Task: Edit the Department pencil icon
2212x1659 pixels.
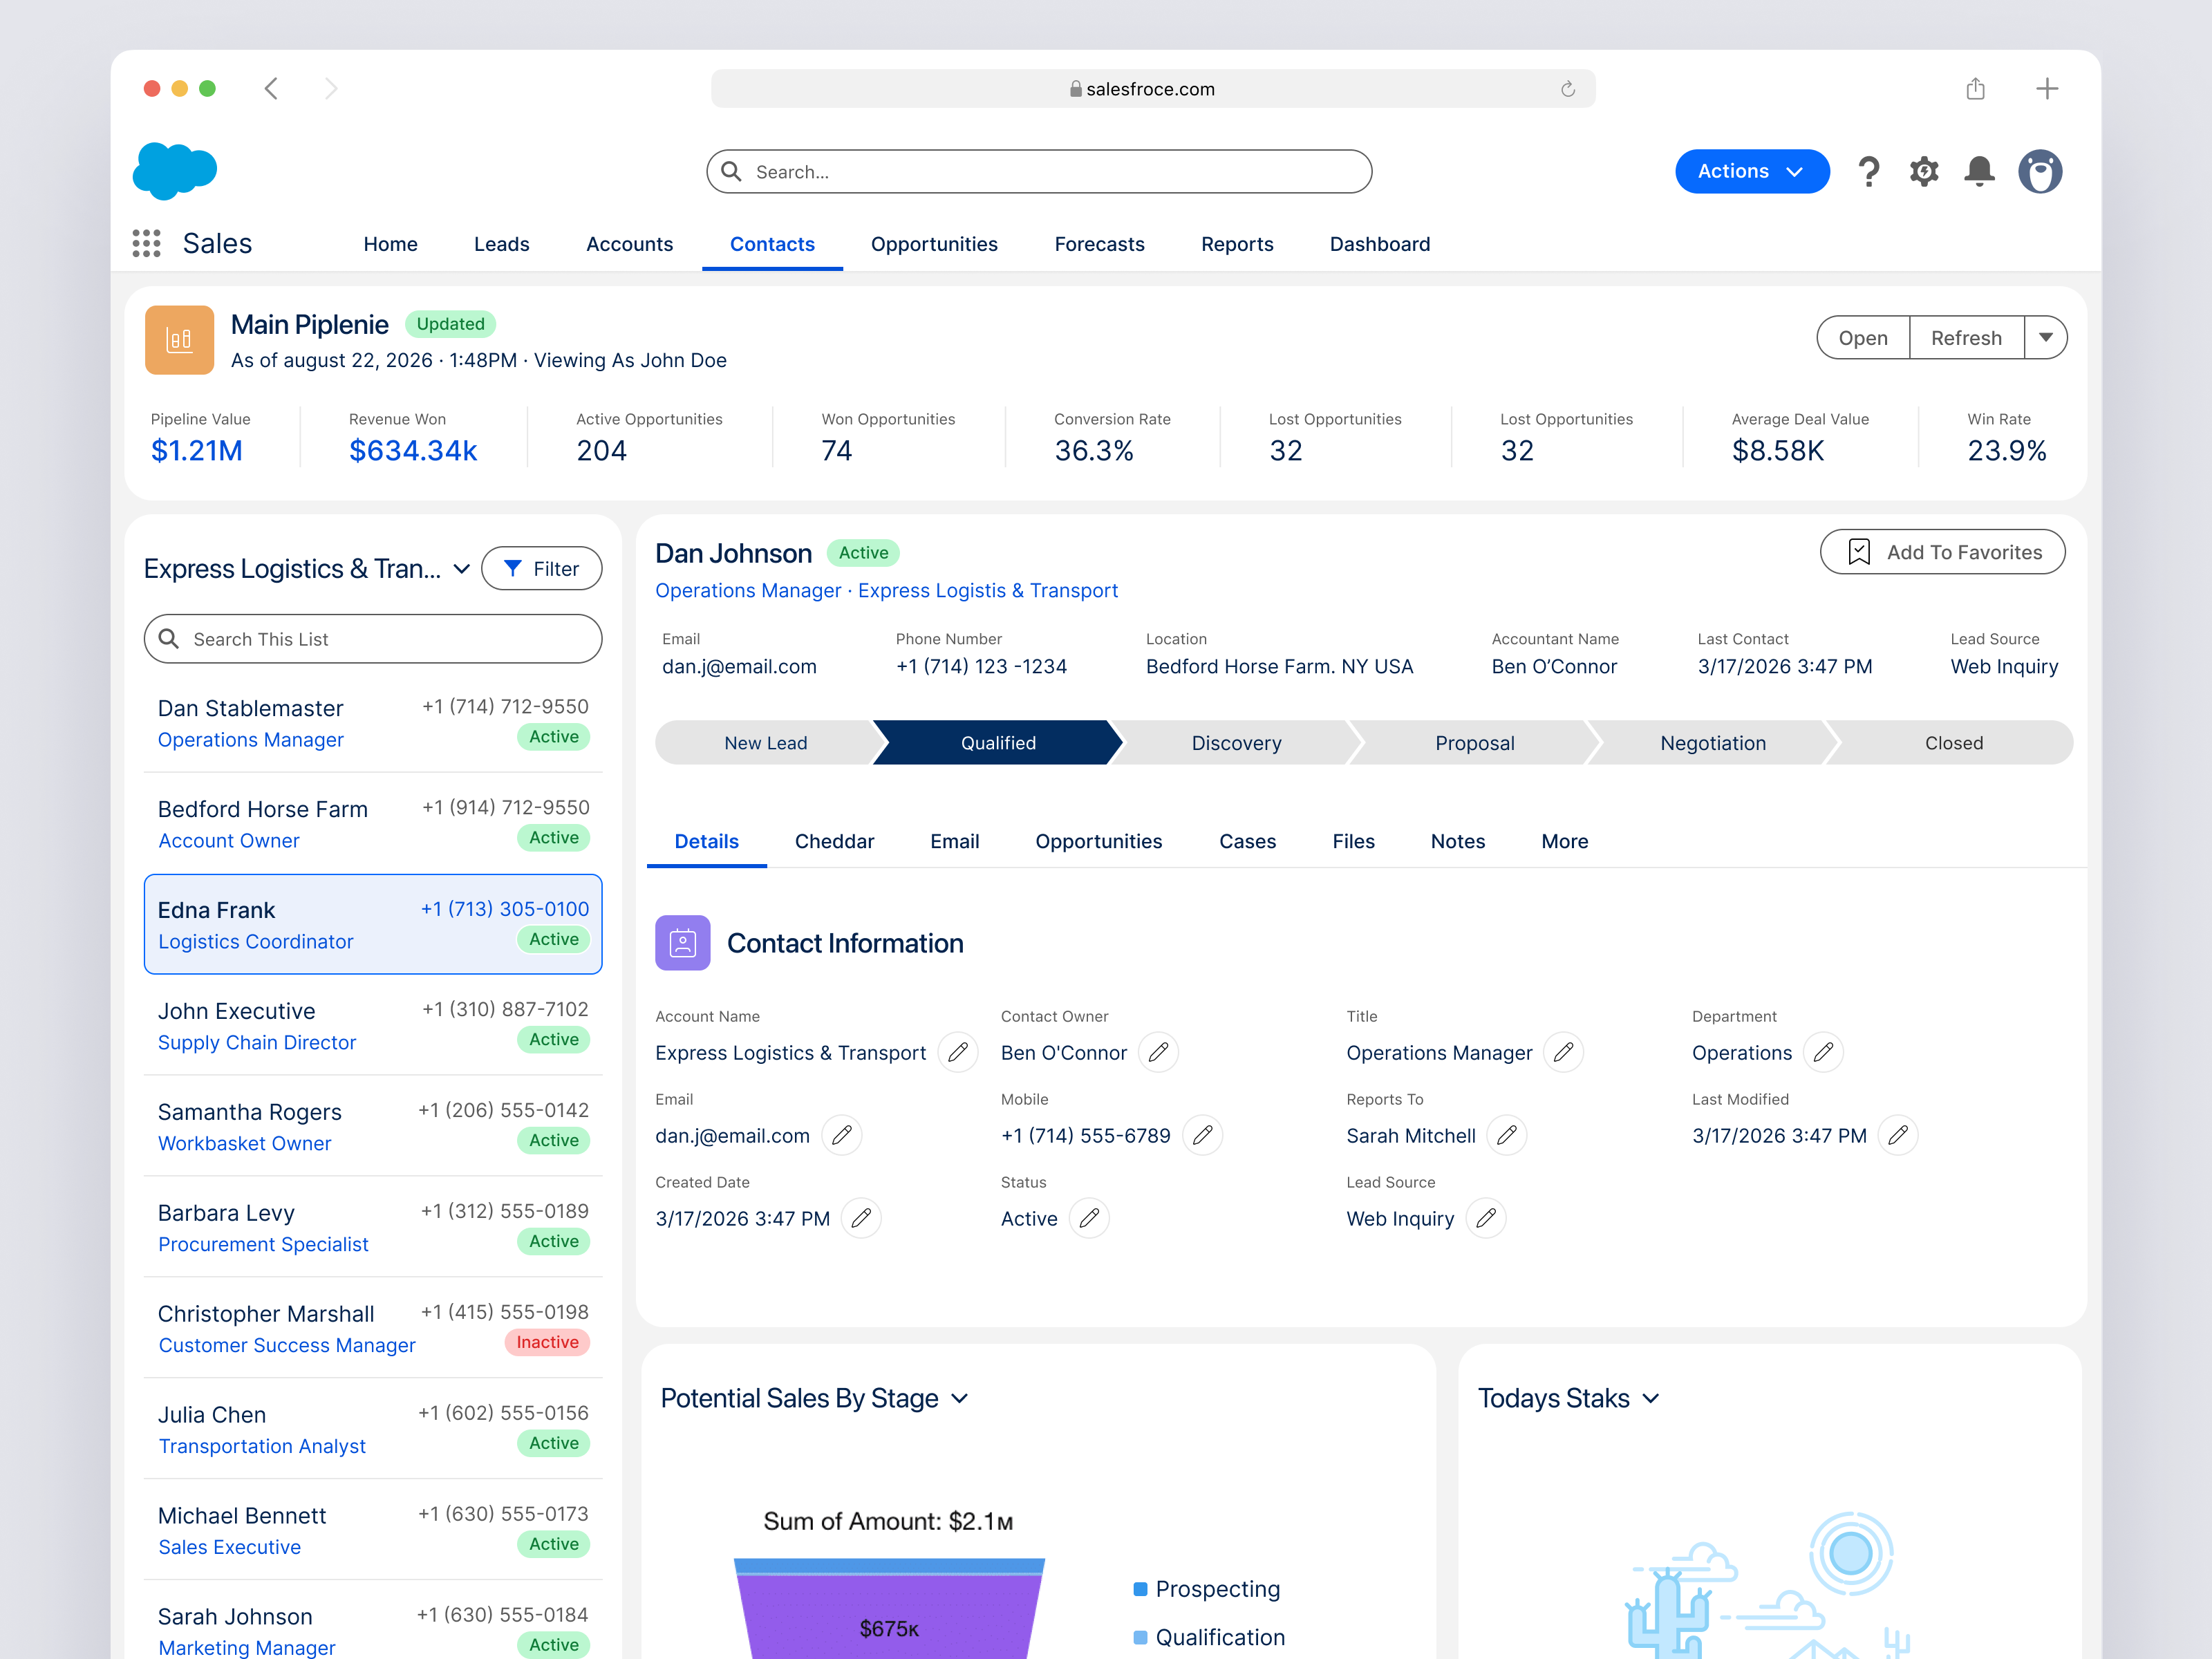Action: 1823,1052
